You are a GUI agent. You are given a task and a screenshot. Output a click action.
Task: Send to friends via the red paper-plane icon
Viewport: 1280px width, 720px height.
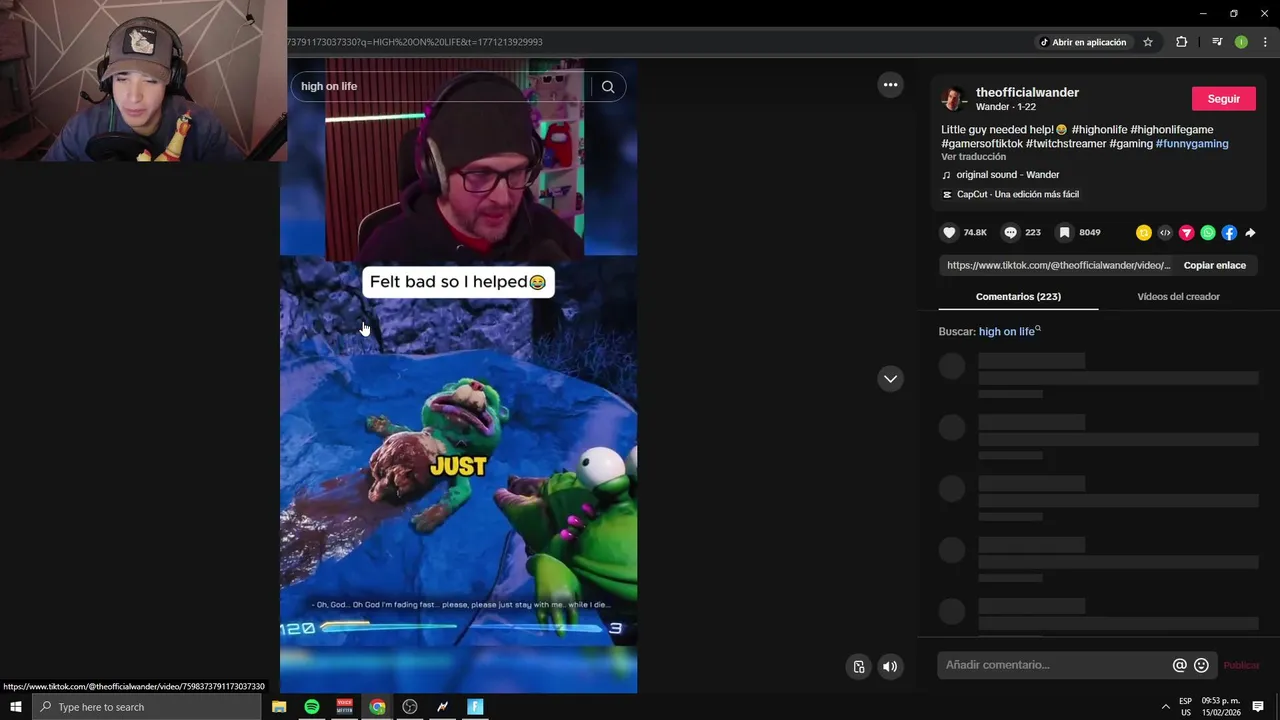pos(1186,232)
